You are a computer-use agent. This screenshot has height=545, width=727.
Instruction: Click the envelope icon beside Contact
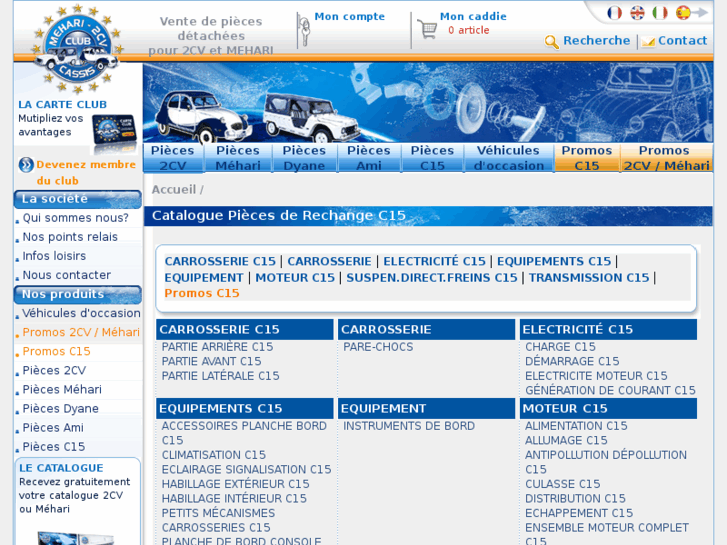click(648, 42)
